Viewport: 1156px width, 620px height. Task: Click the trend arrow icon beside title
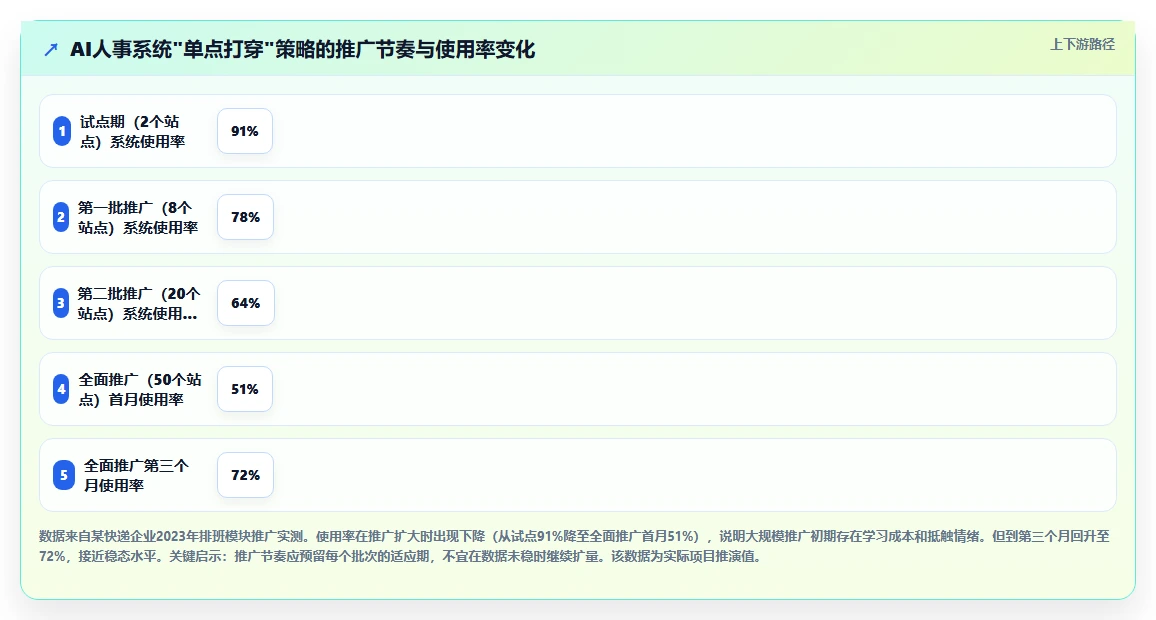click(x=51, y=49)
